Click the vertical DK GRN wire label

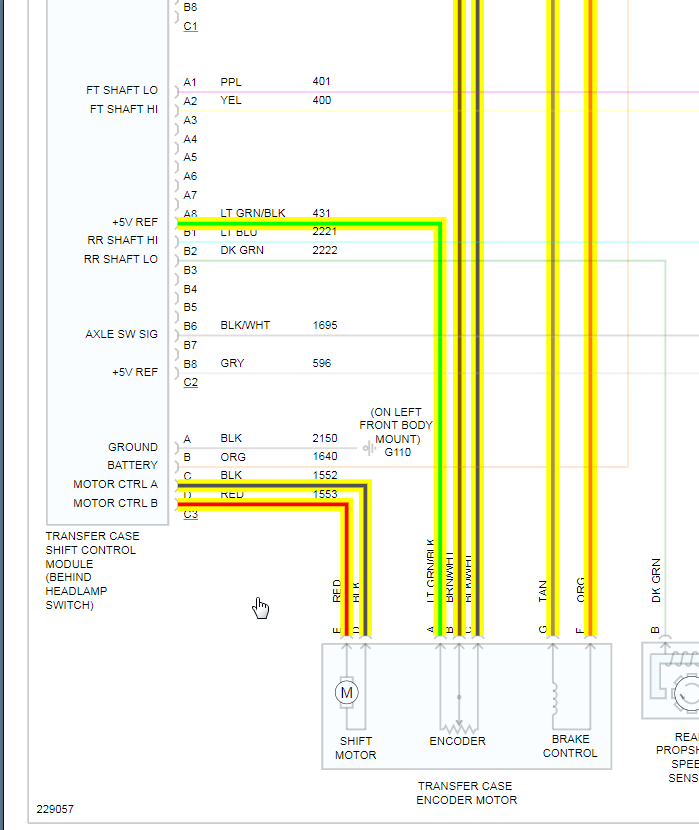pos(656,581)
